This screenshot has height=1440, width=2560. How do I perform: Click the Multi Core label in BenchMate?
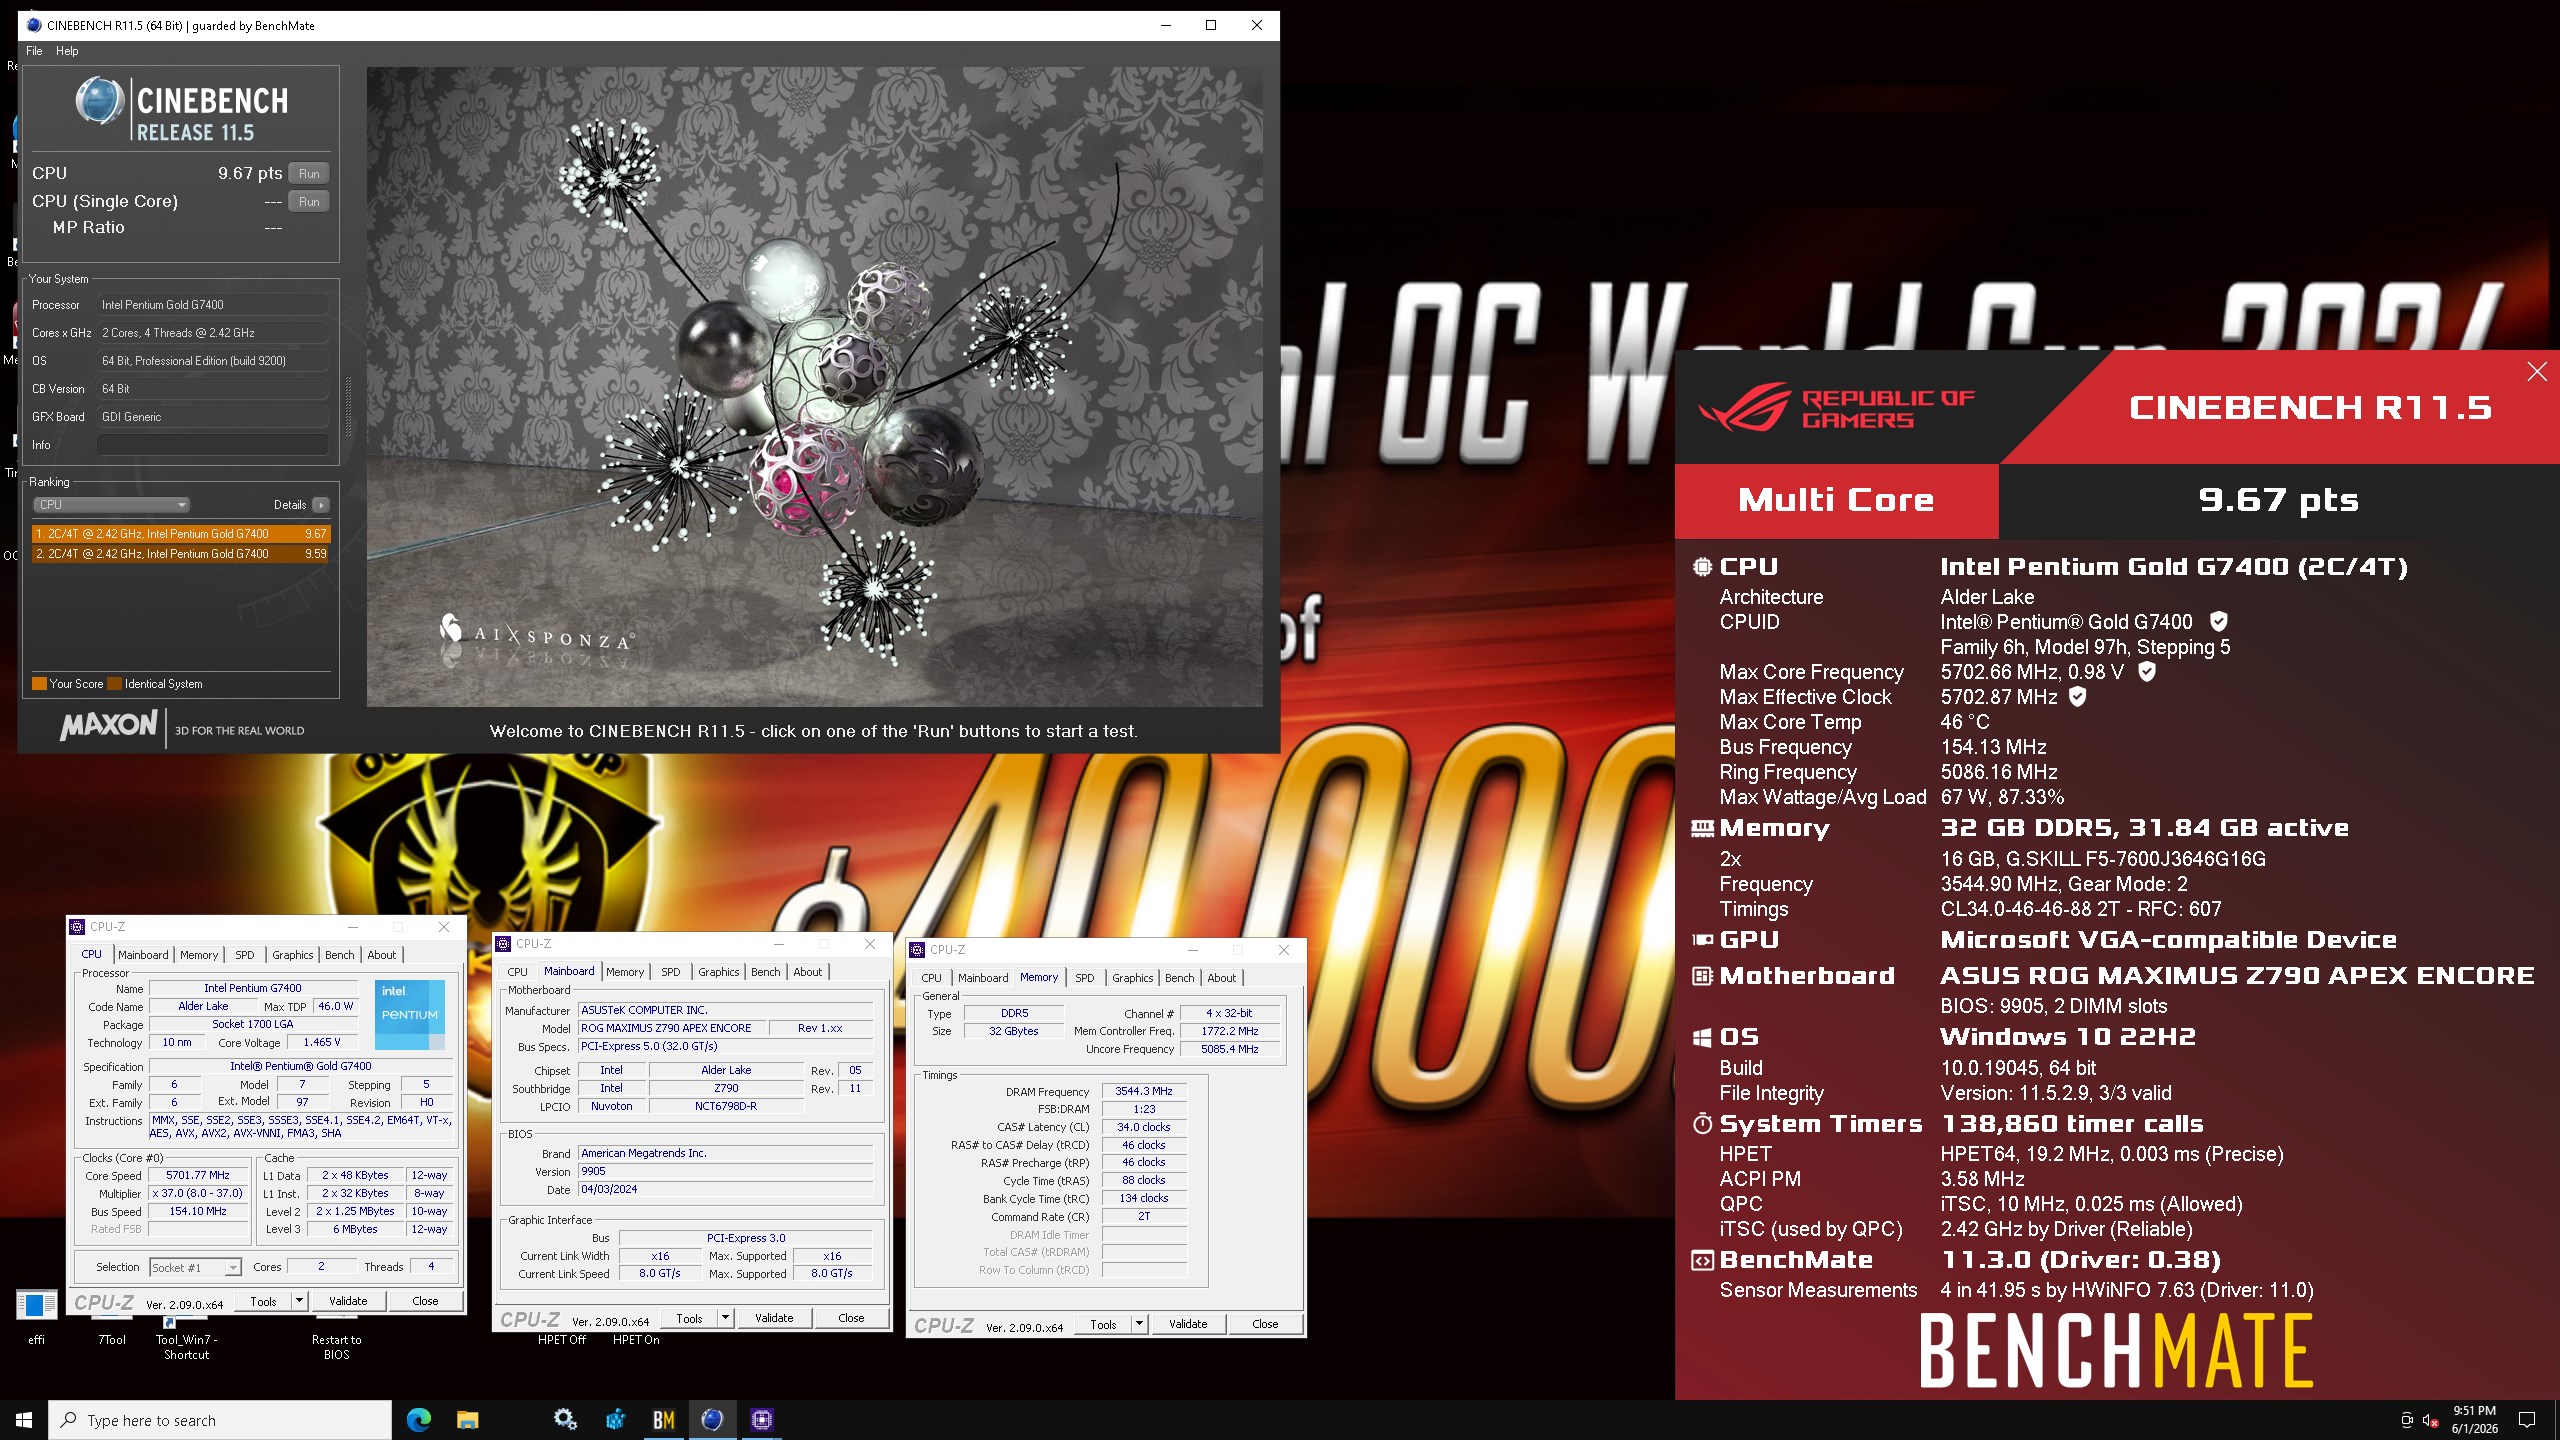coord(1836,500)
